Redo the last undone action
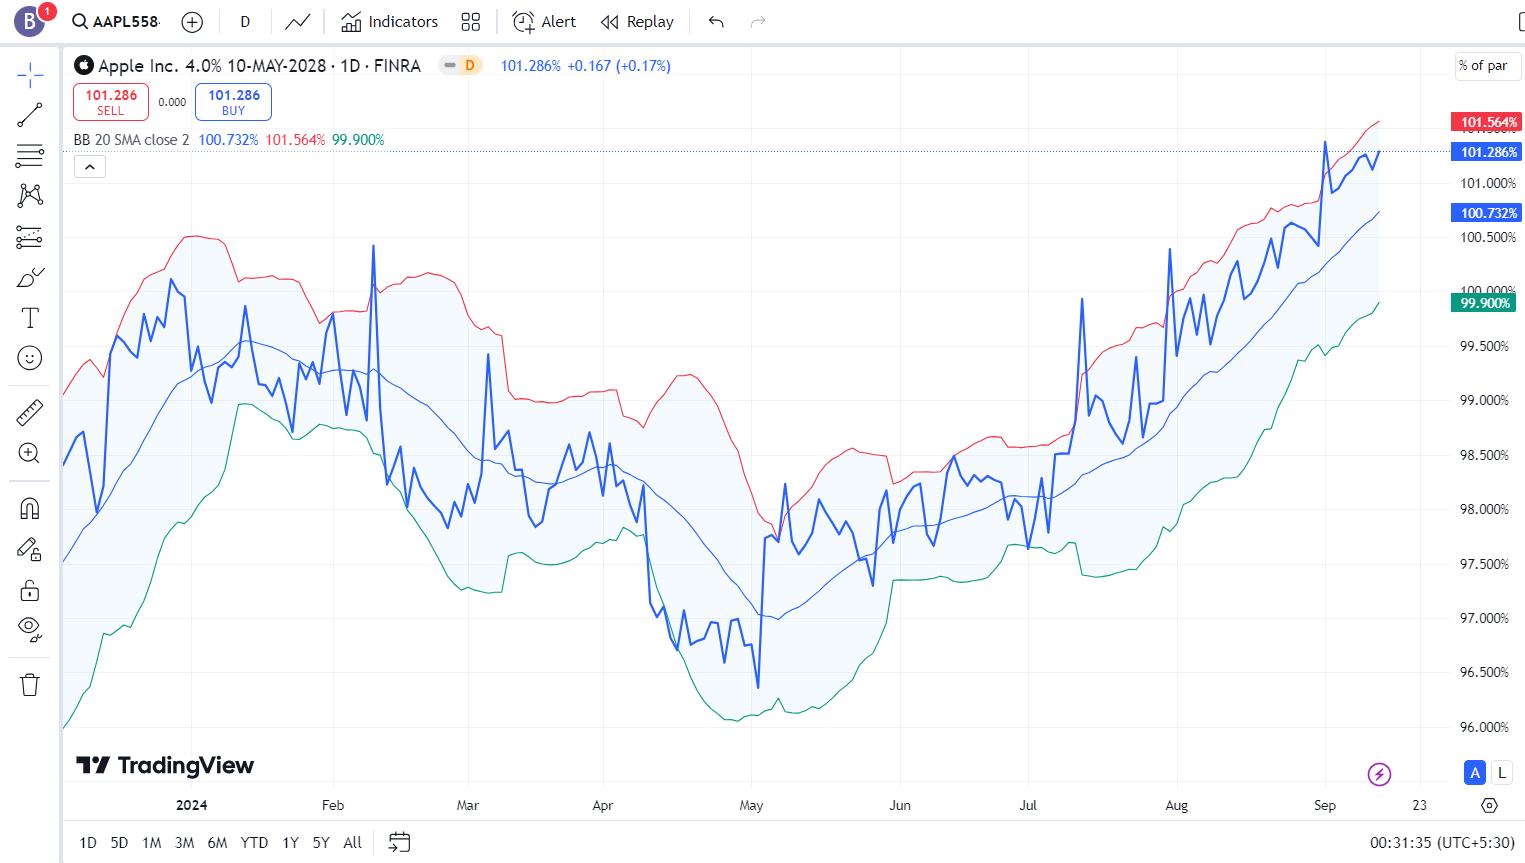 coord(758,22)
